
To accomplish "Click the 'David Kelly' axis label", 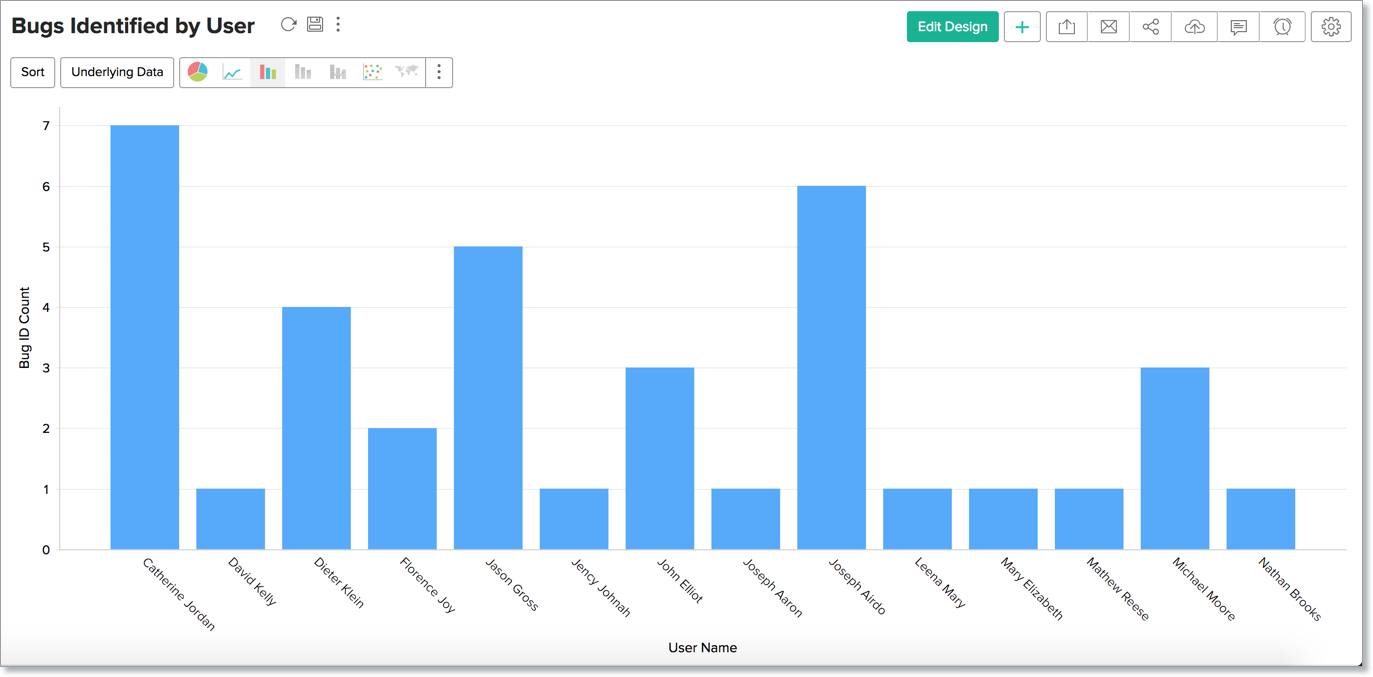I will 252,582.
